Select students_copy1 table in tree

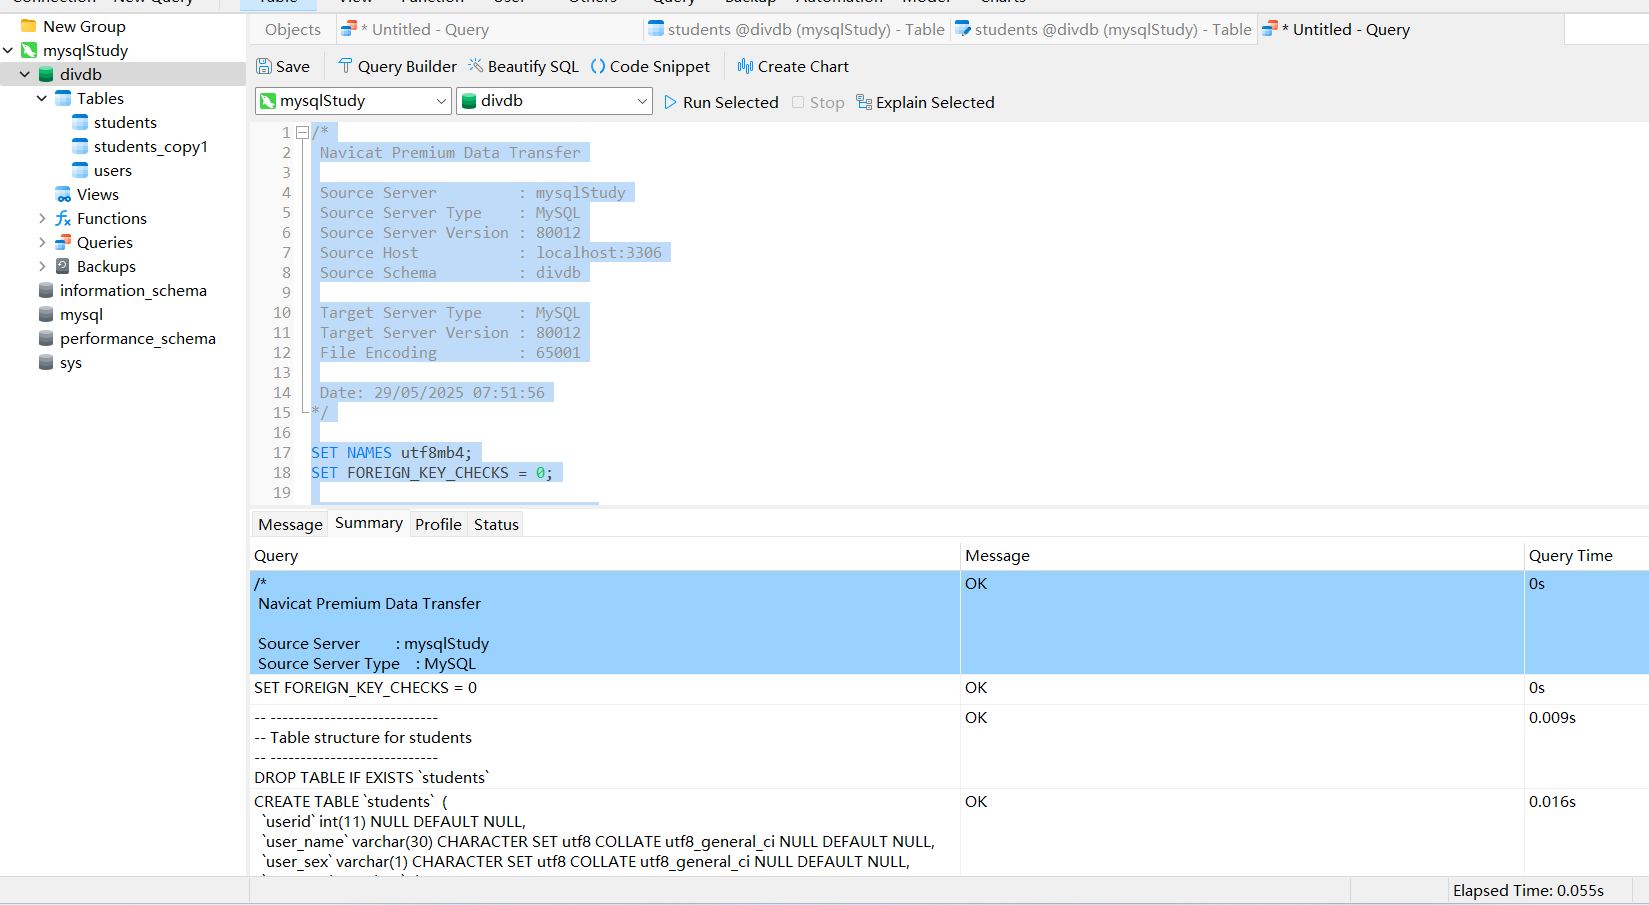coord(151,146)
